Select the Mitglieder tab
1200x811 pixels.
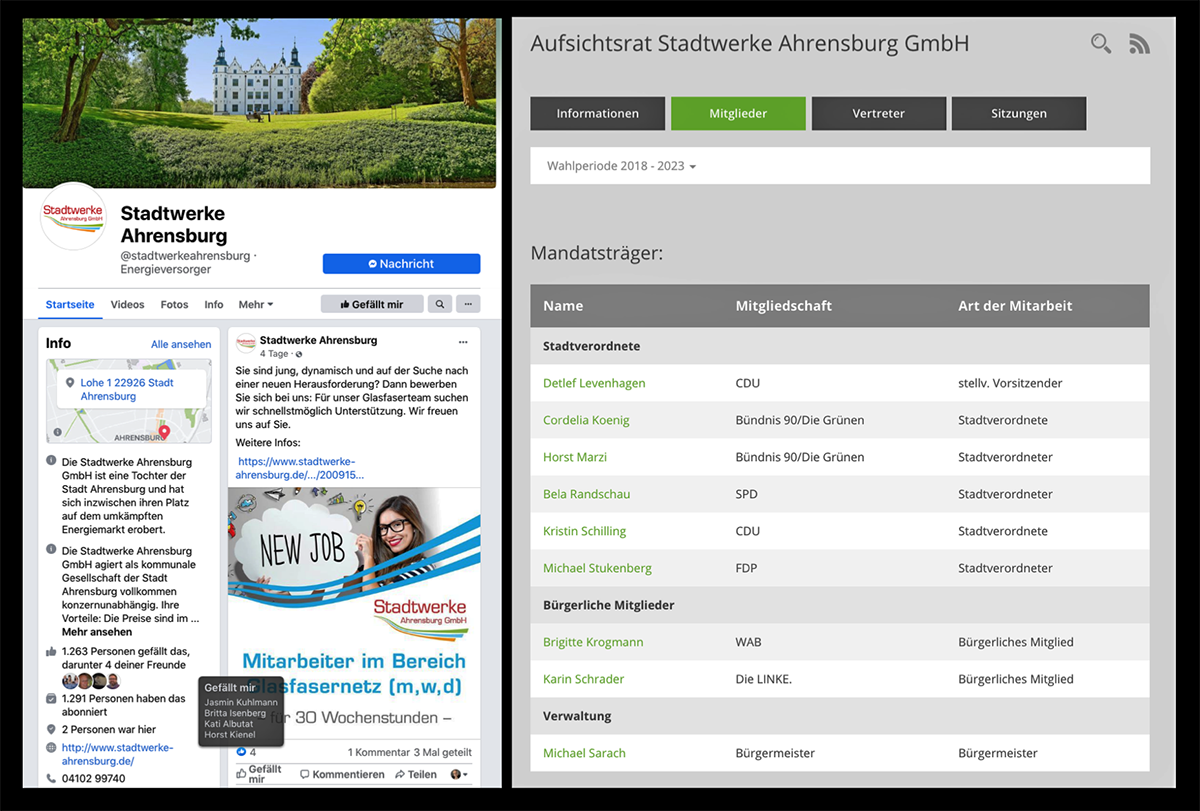tap(738, 113)
